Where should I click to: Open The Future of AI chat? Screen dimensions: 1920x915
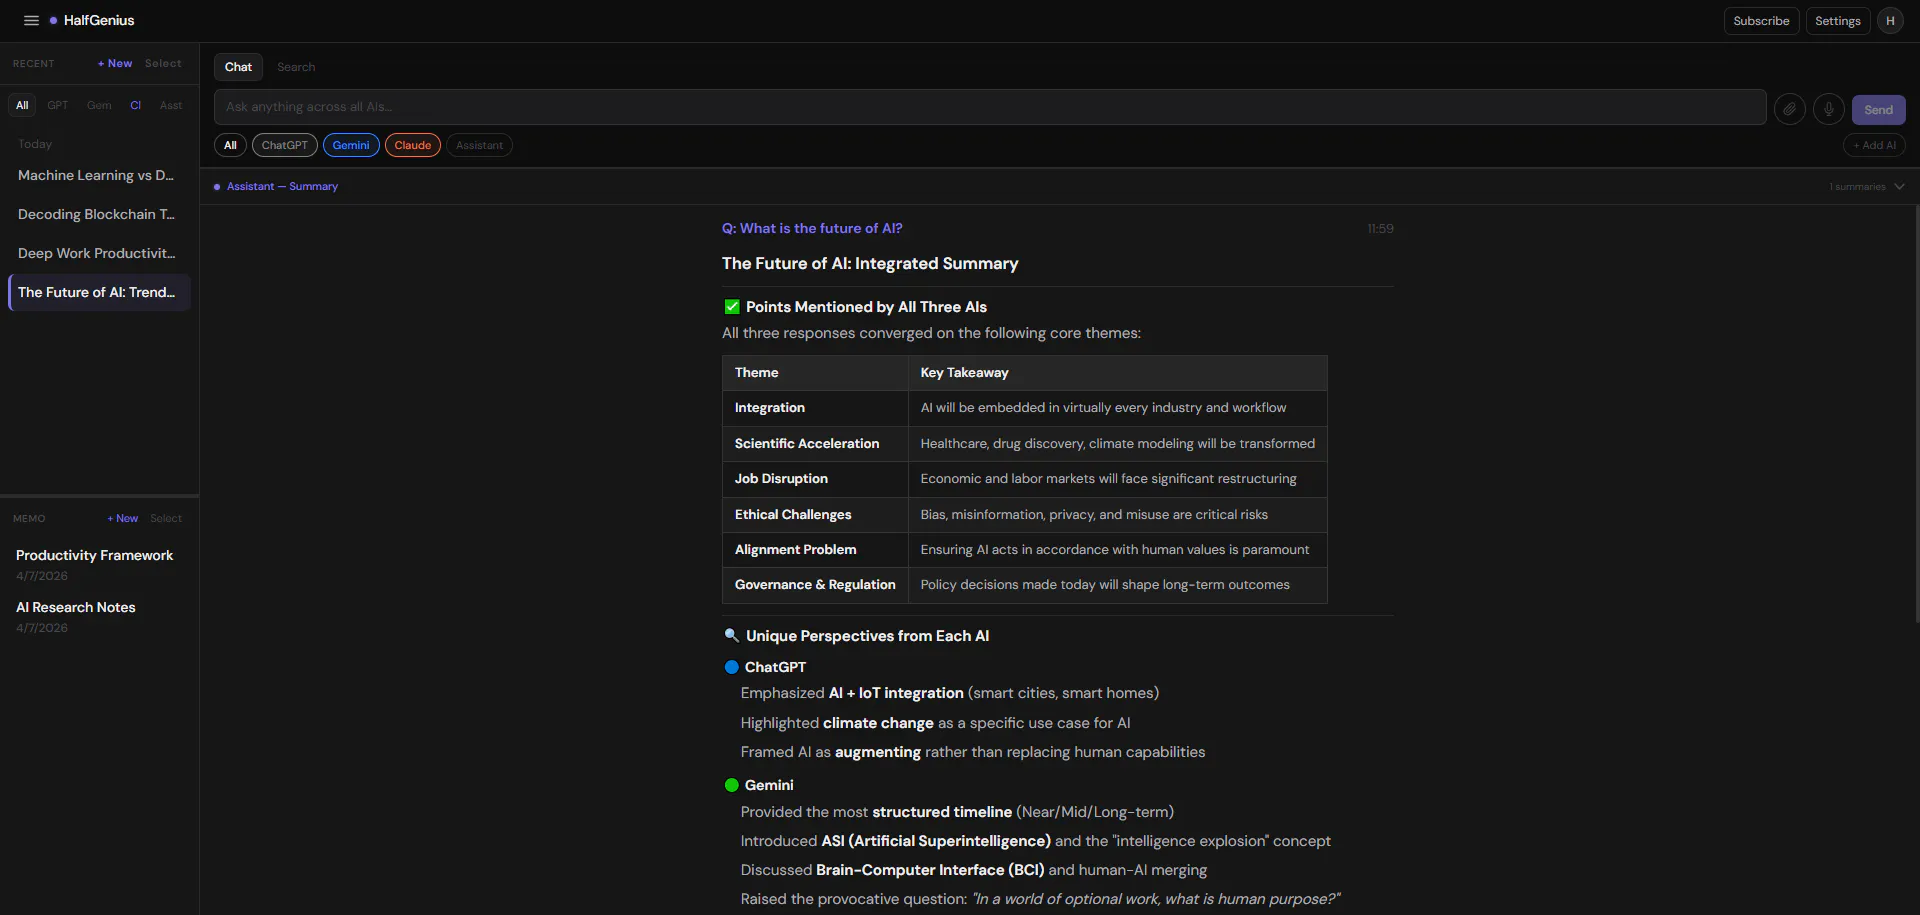[x=99, y=292]
